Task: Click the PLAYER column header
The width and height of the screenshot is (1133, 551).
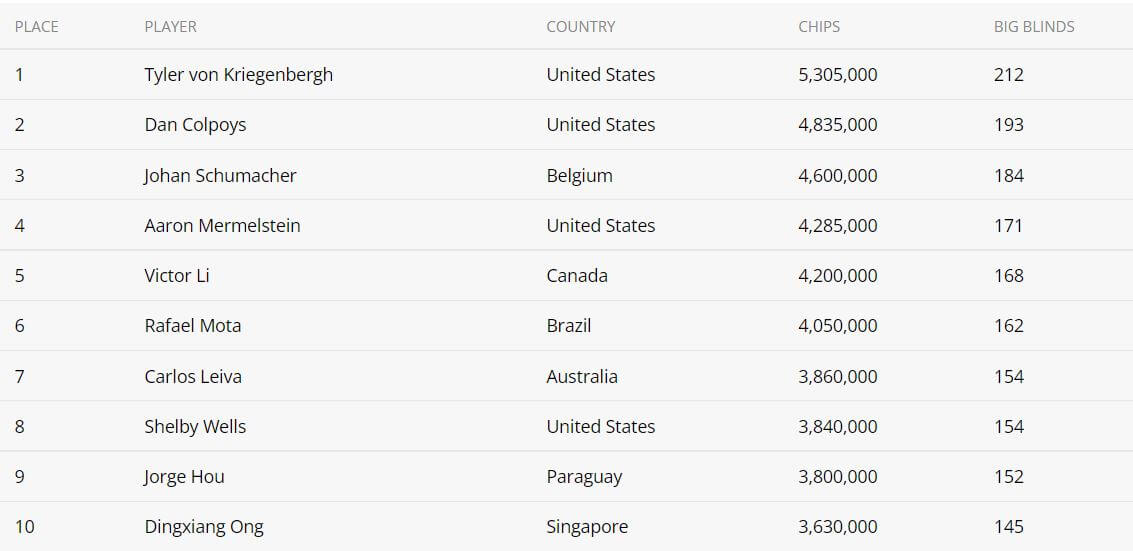Action: tap(171, 27)
